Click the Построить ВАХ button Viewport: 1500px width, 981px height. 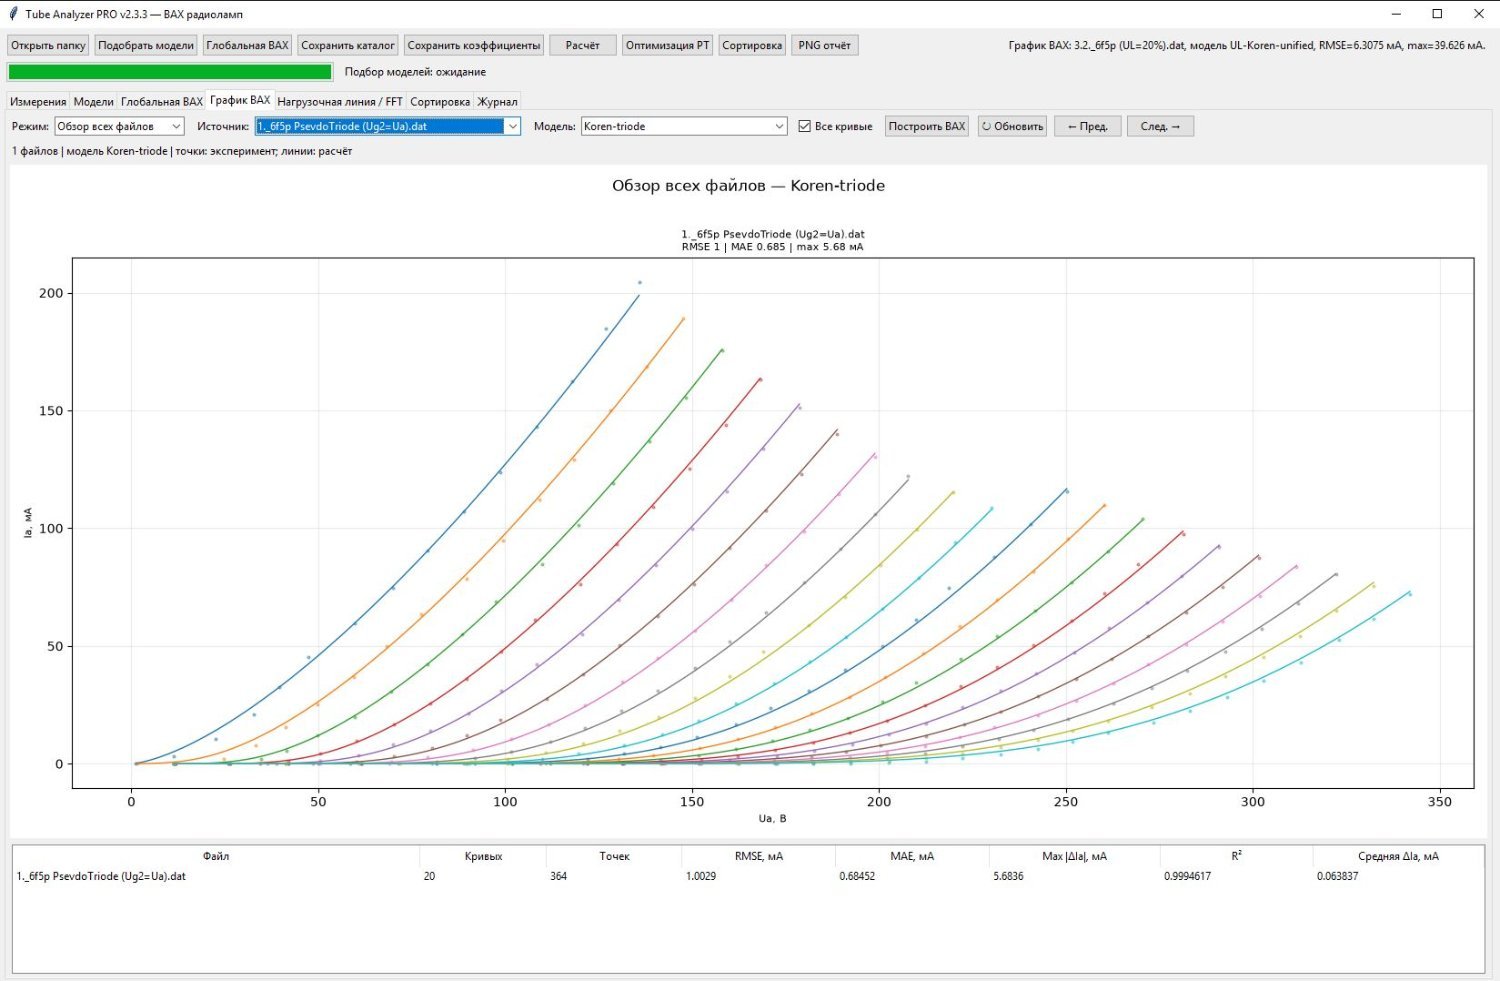[x=927, y=126]
